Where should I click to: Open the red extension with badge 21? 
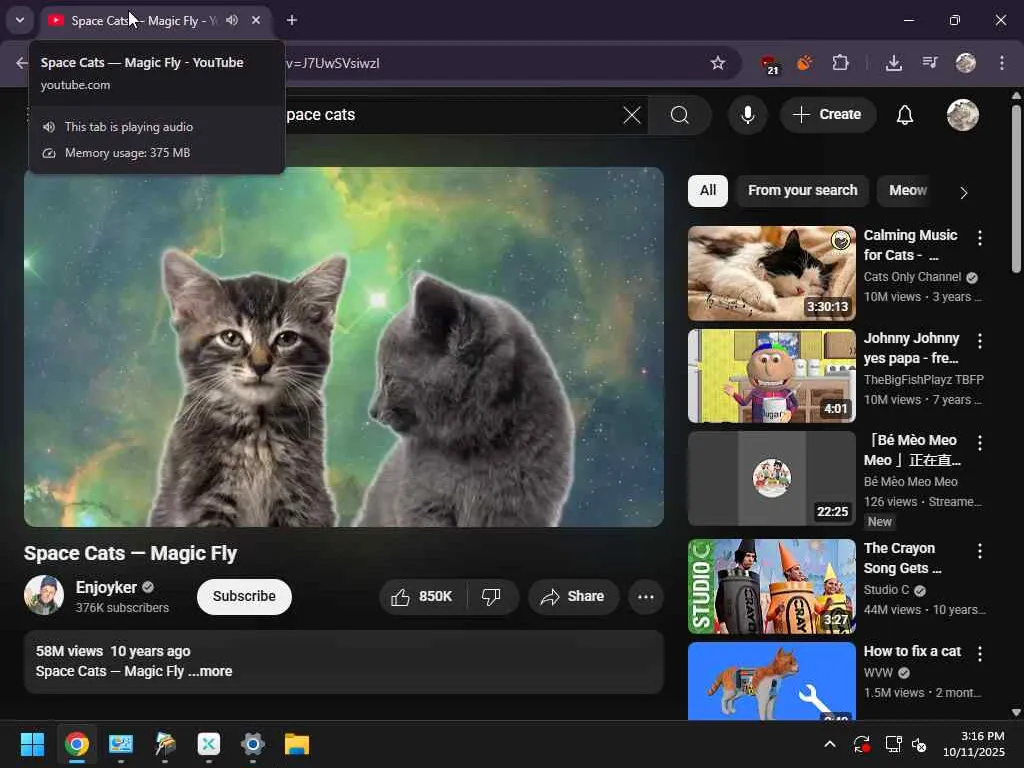(x=770, y=63)
